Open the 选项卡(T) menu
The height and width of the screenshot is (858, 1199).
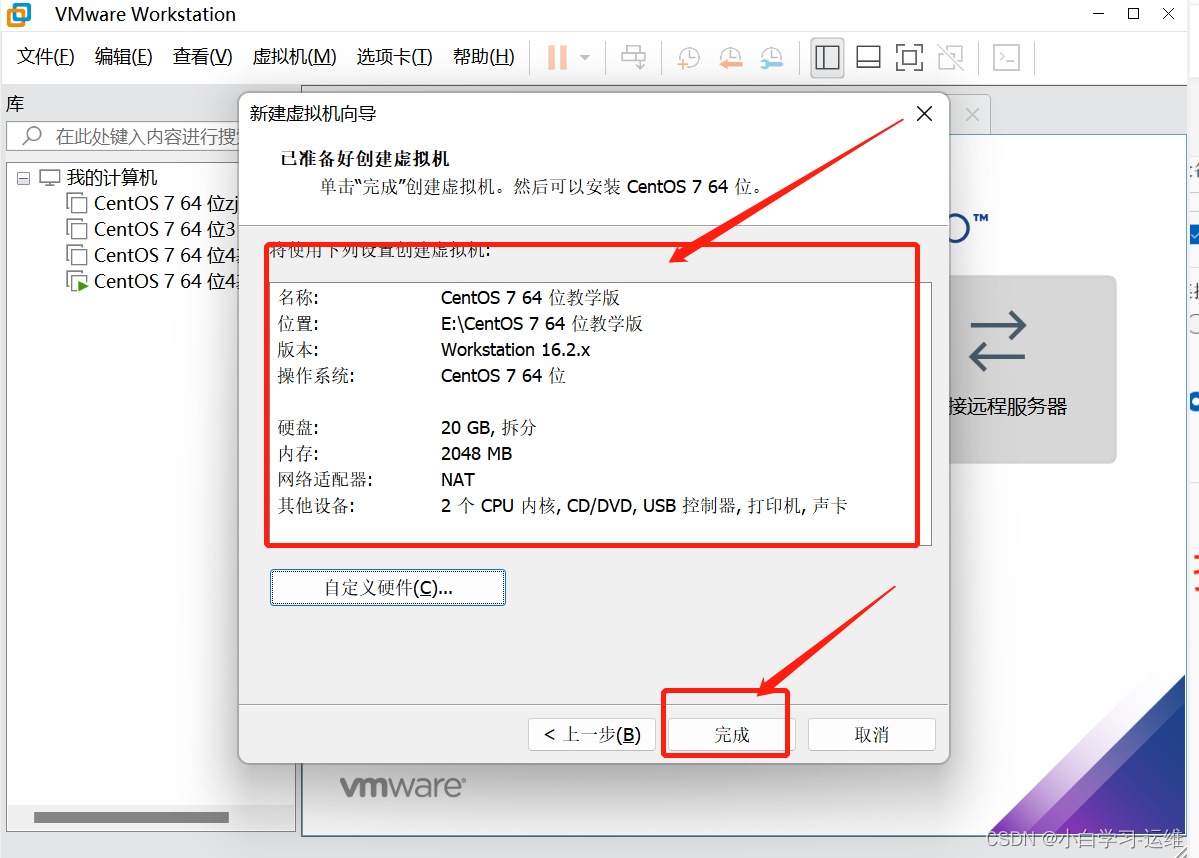point(395,57)
